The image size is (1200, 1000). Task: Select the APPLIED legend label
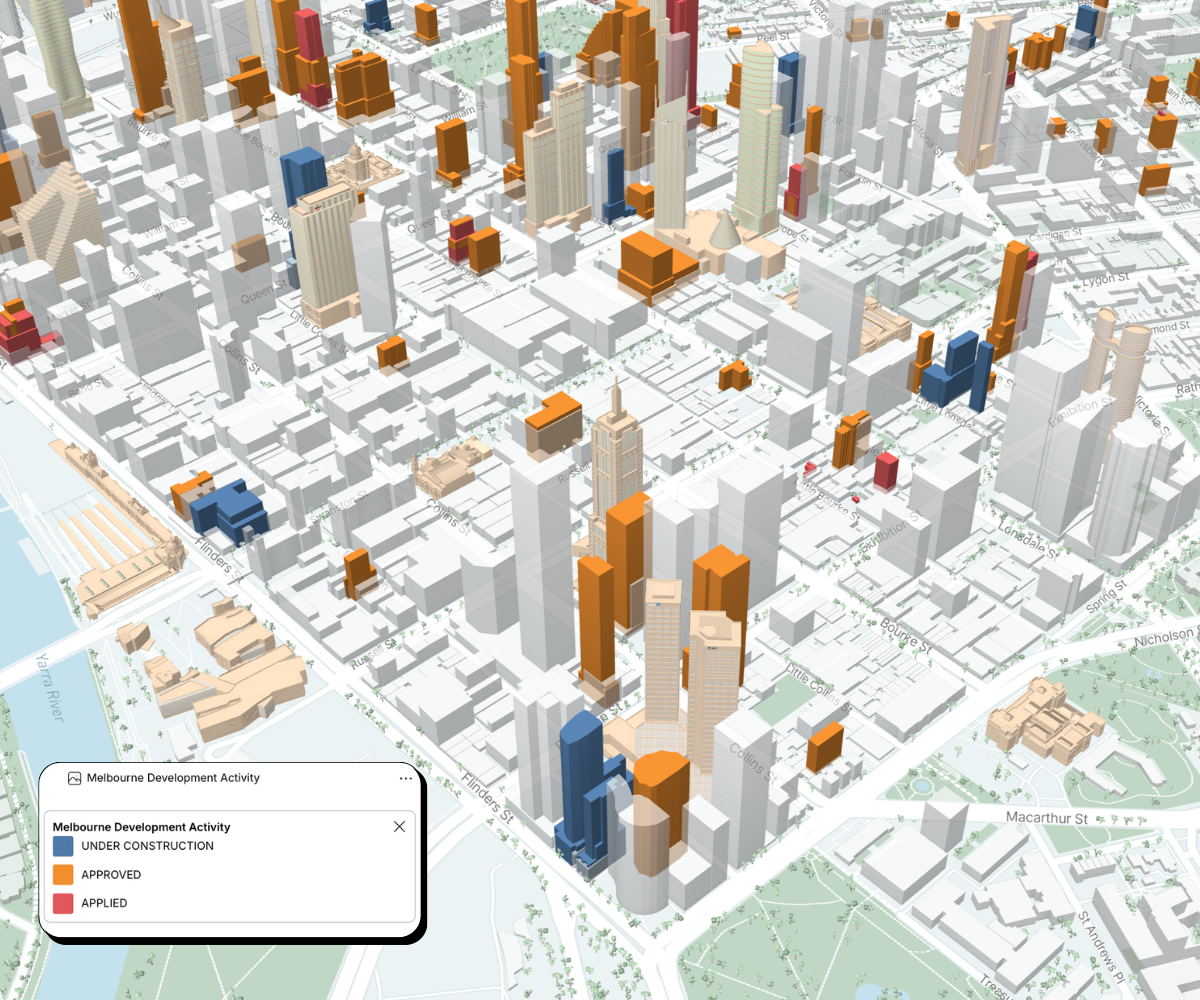pos(104,904)
